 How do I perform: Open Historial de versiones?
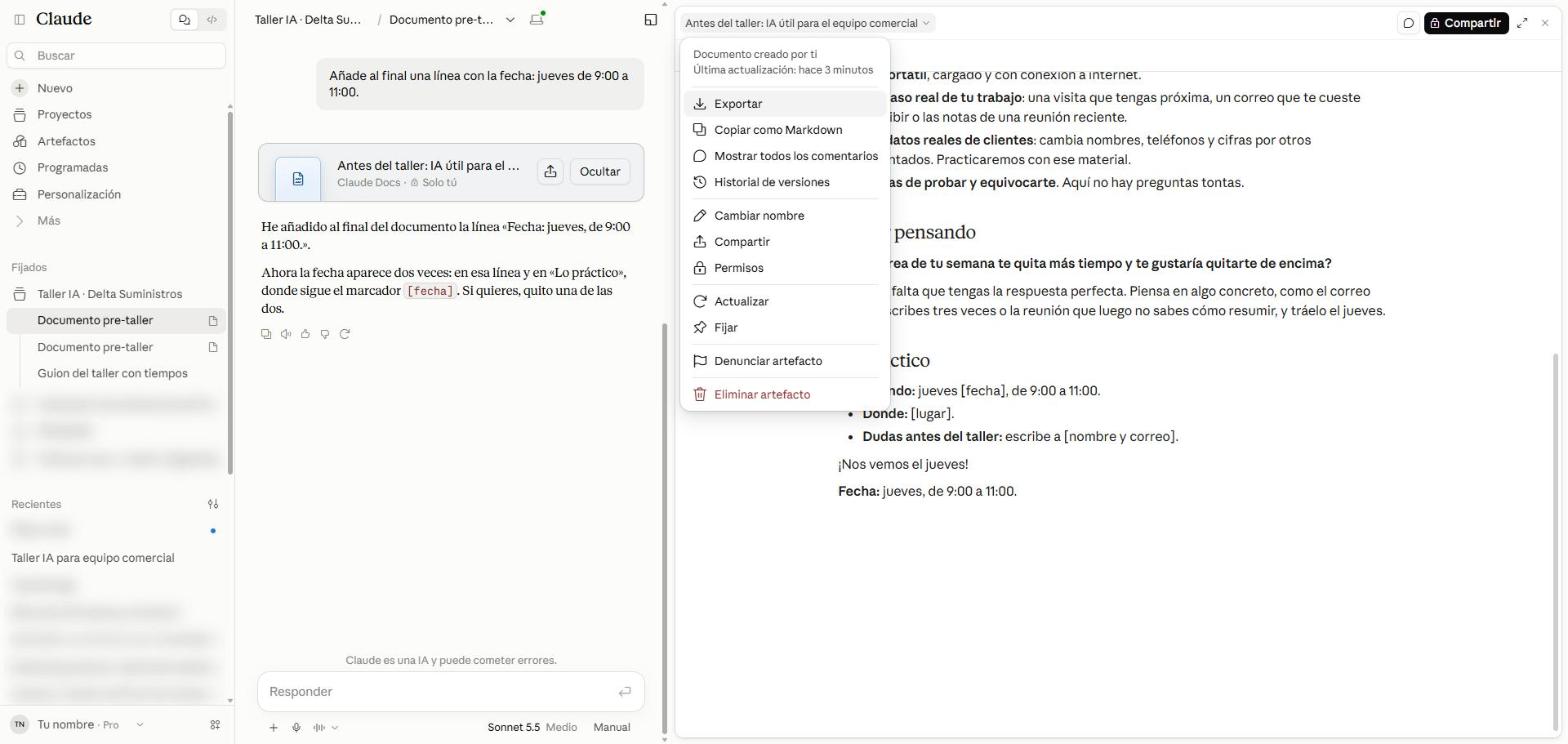point(785,182)
